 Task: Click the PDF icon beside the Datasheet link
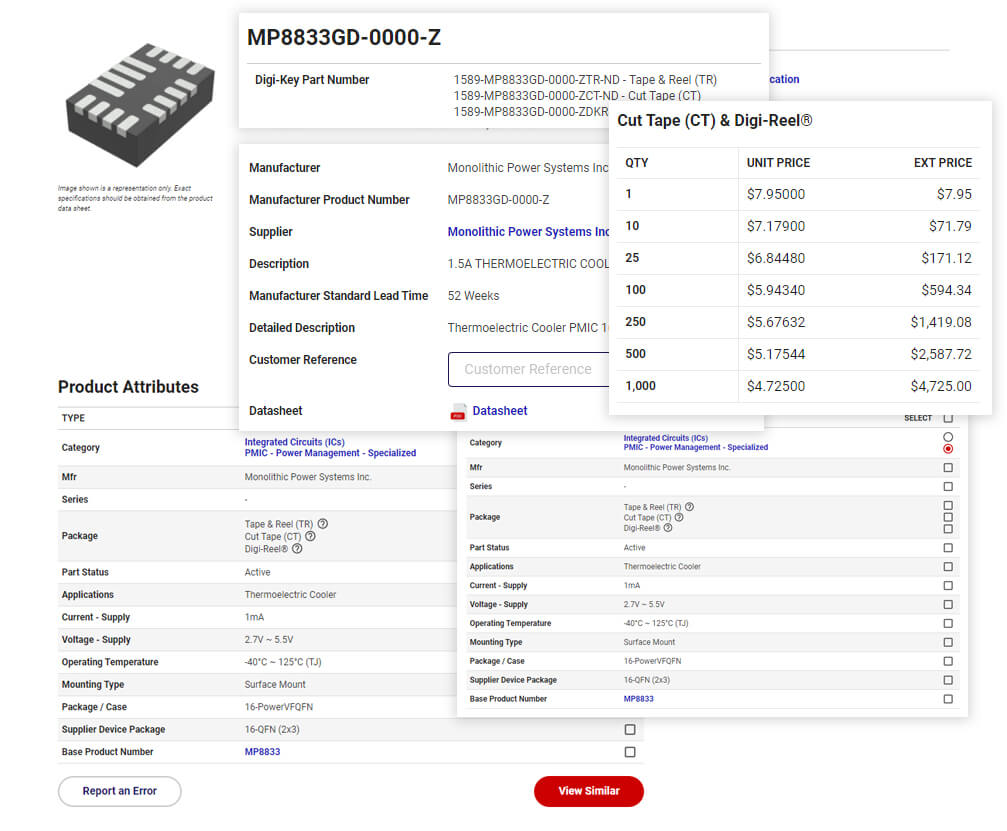(458, 412)
